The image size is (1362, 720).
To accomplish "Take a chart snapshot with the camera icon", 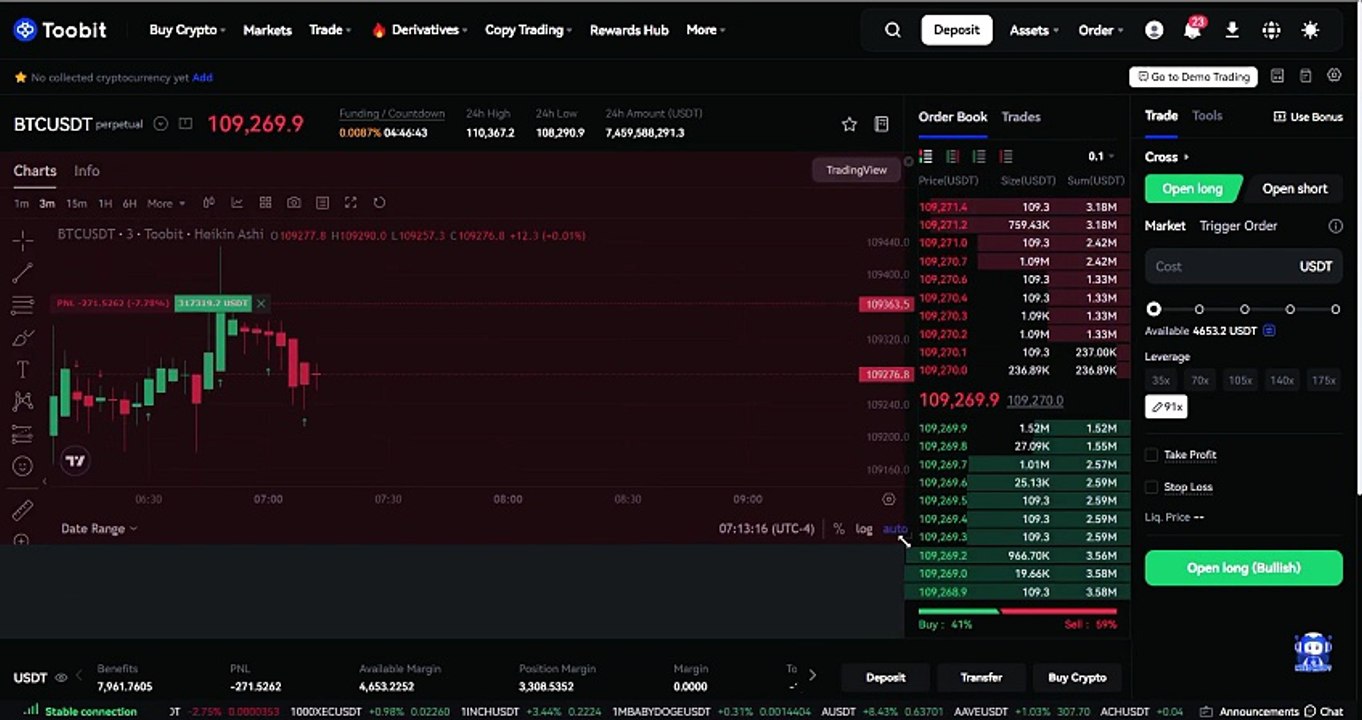I will pyautogui.click(x=294, y=203).
